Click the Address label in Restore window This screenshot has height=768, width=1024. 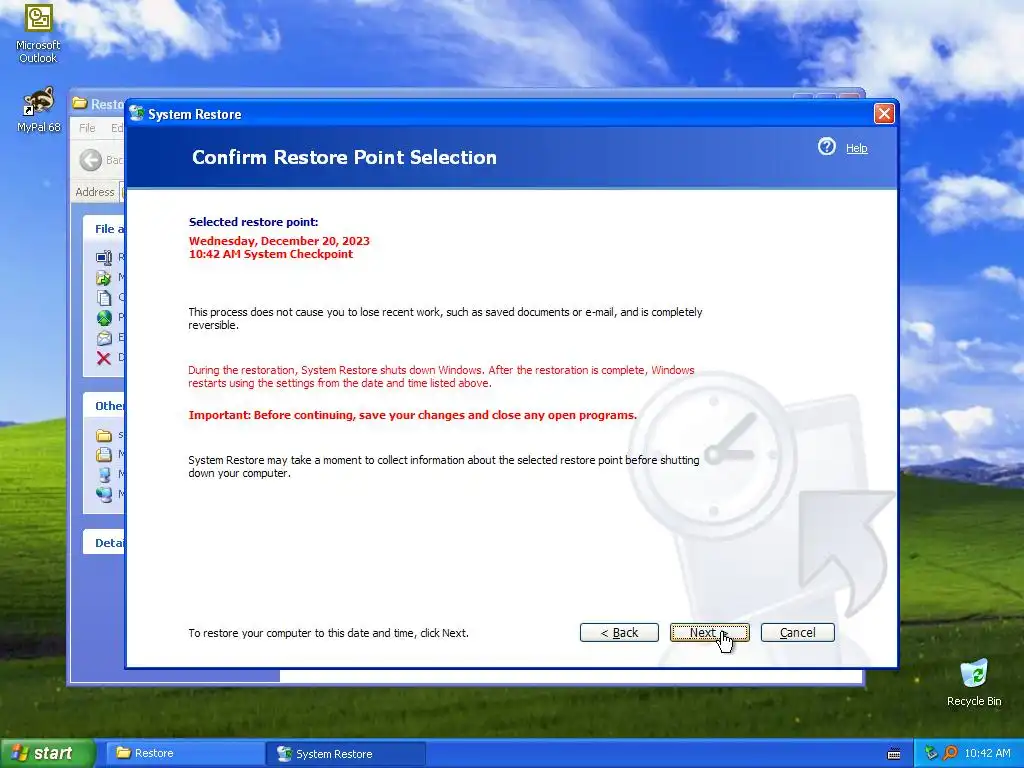(95, 192)
